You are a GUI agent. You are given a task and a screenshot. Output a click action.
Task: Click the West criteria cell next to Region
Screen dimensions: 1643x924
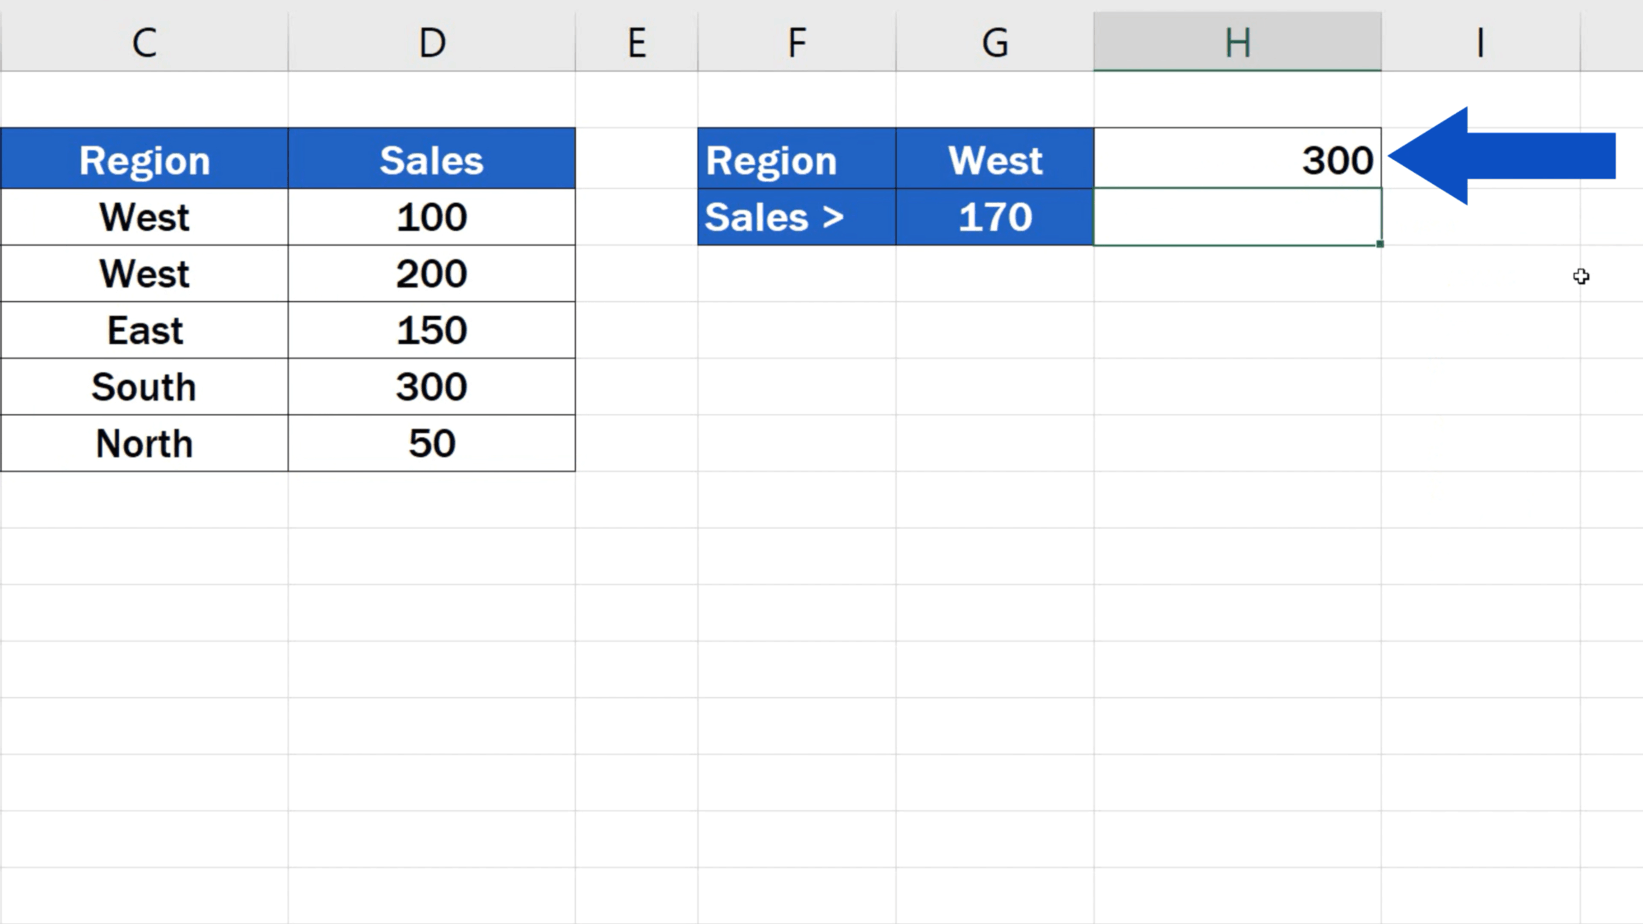point(993,158)
